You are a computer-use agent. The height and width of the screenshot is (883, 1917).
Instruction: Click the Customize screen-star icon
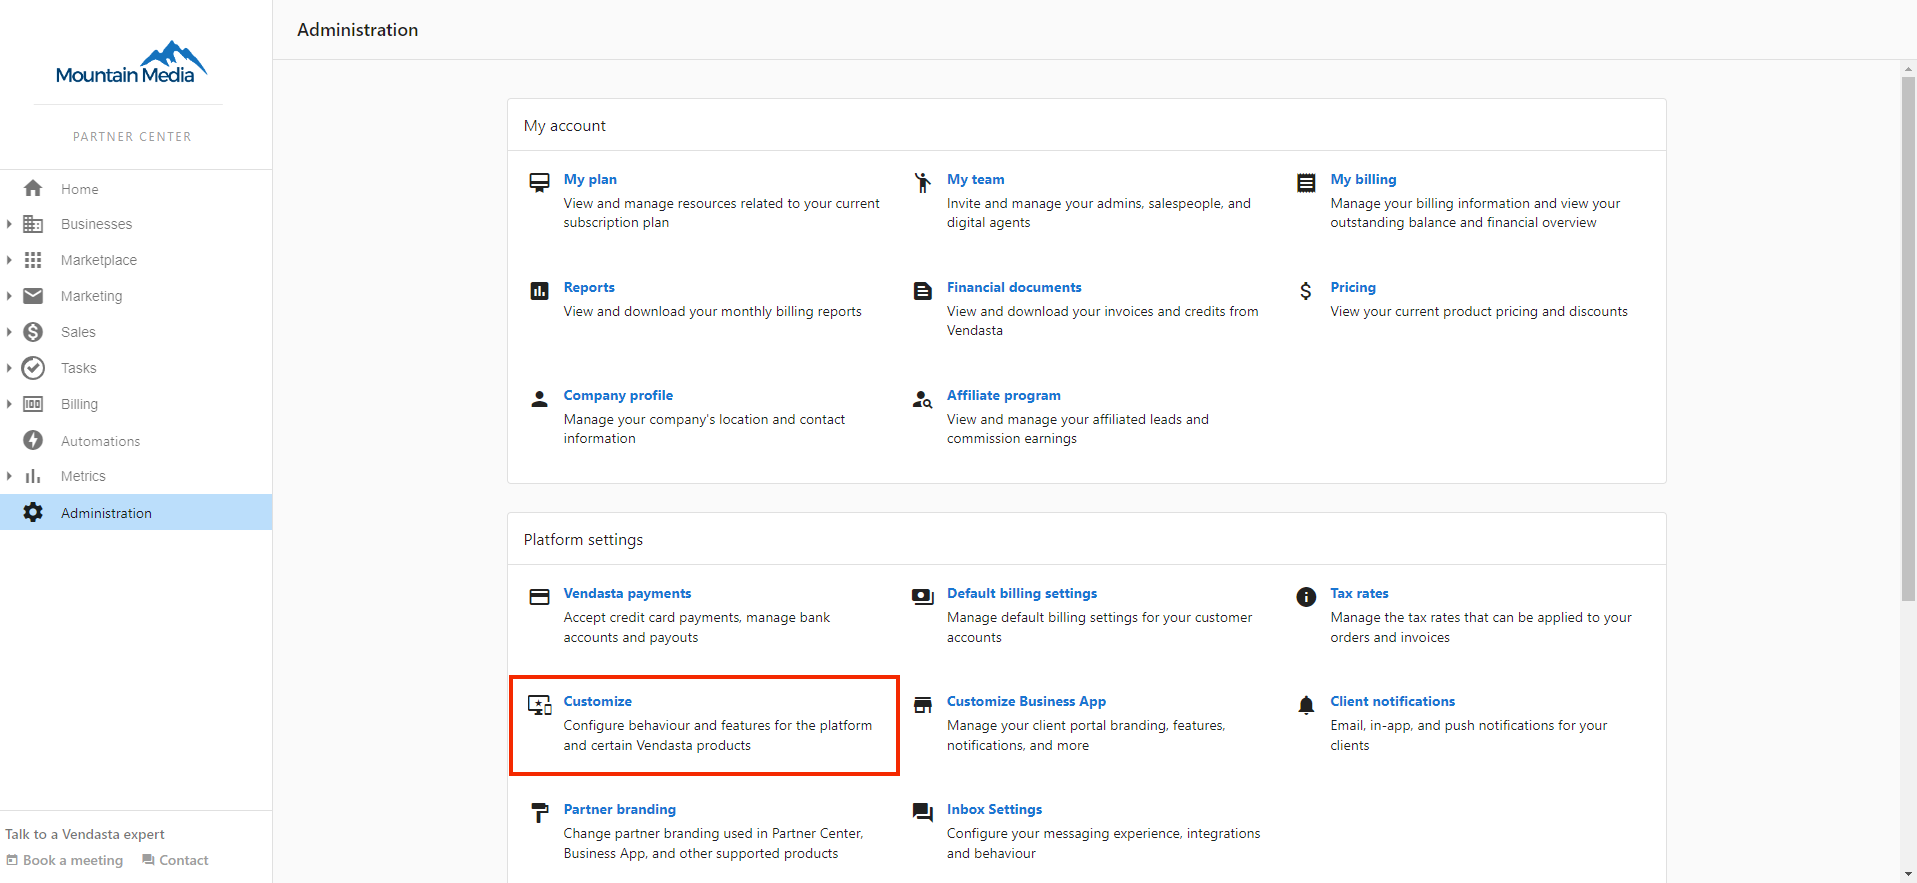tap(540, 705)
